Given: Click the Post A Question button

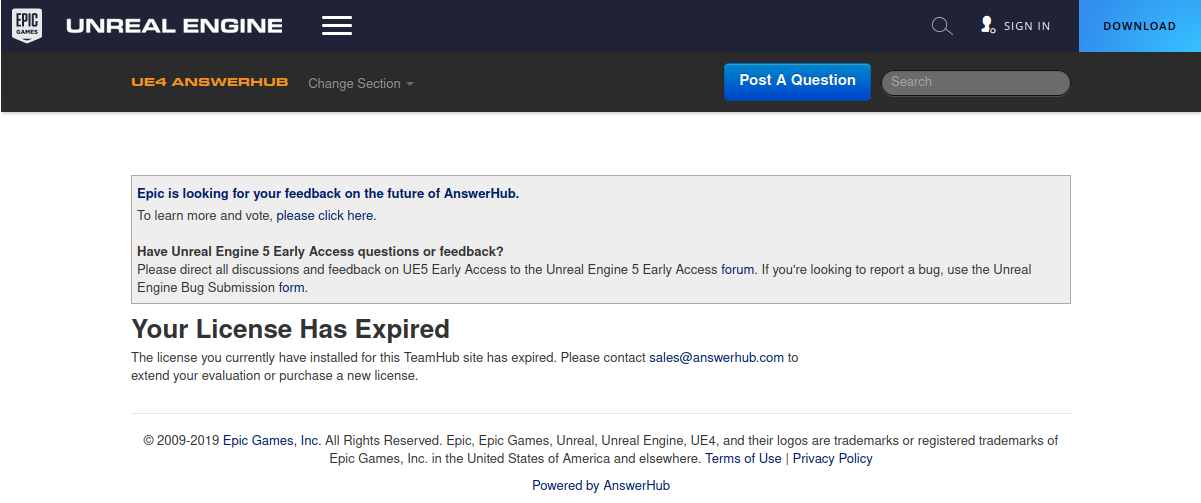Looking at the screenshot, I should [797, 81].
